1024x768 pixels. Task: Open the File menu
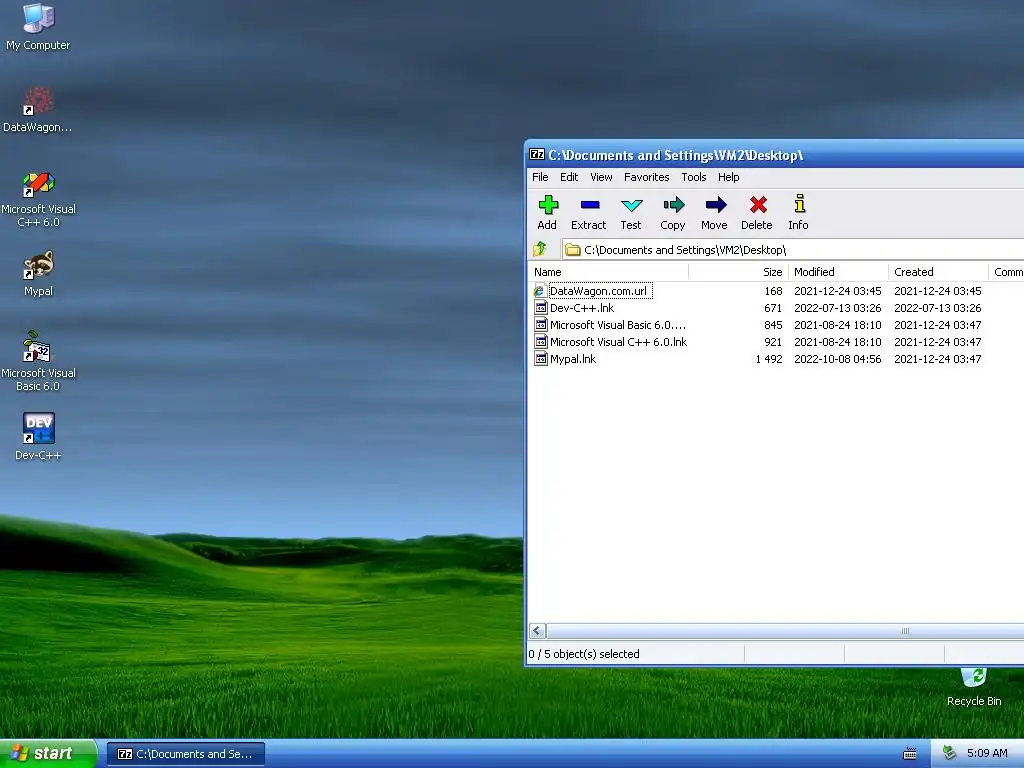[540, 177]
